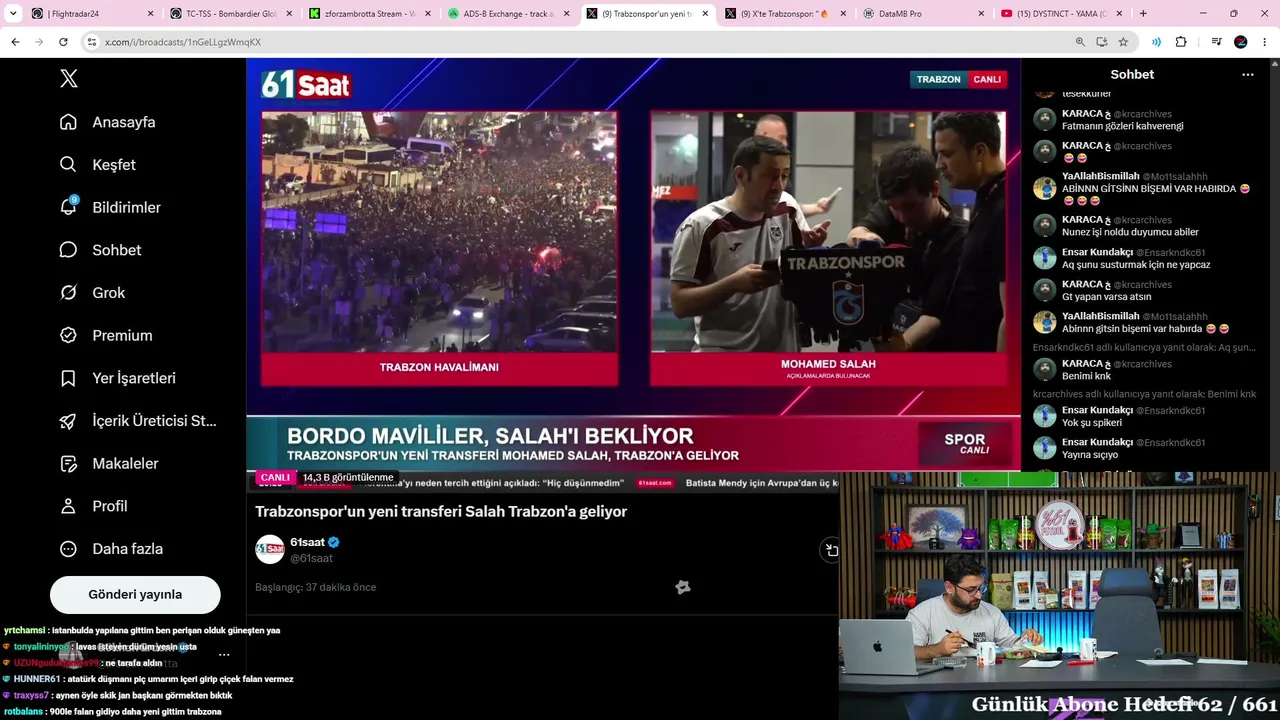Switch to the ADS-B Exchange tab
The image size is (1280, 720).
pos(508,14)
